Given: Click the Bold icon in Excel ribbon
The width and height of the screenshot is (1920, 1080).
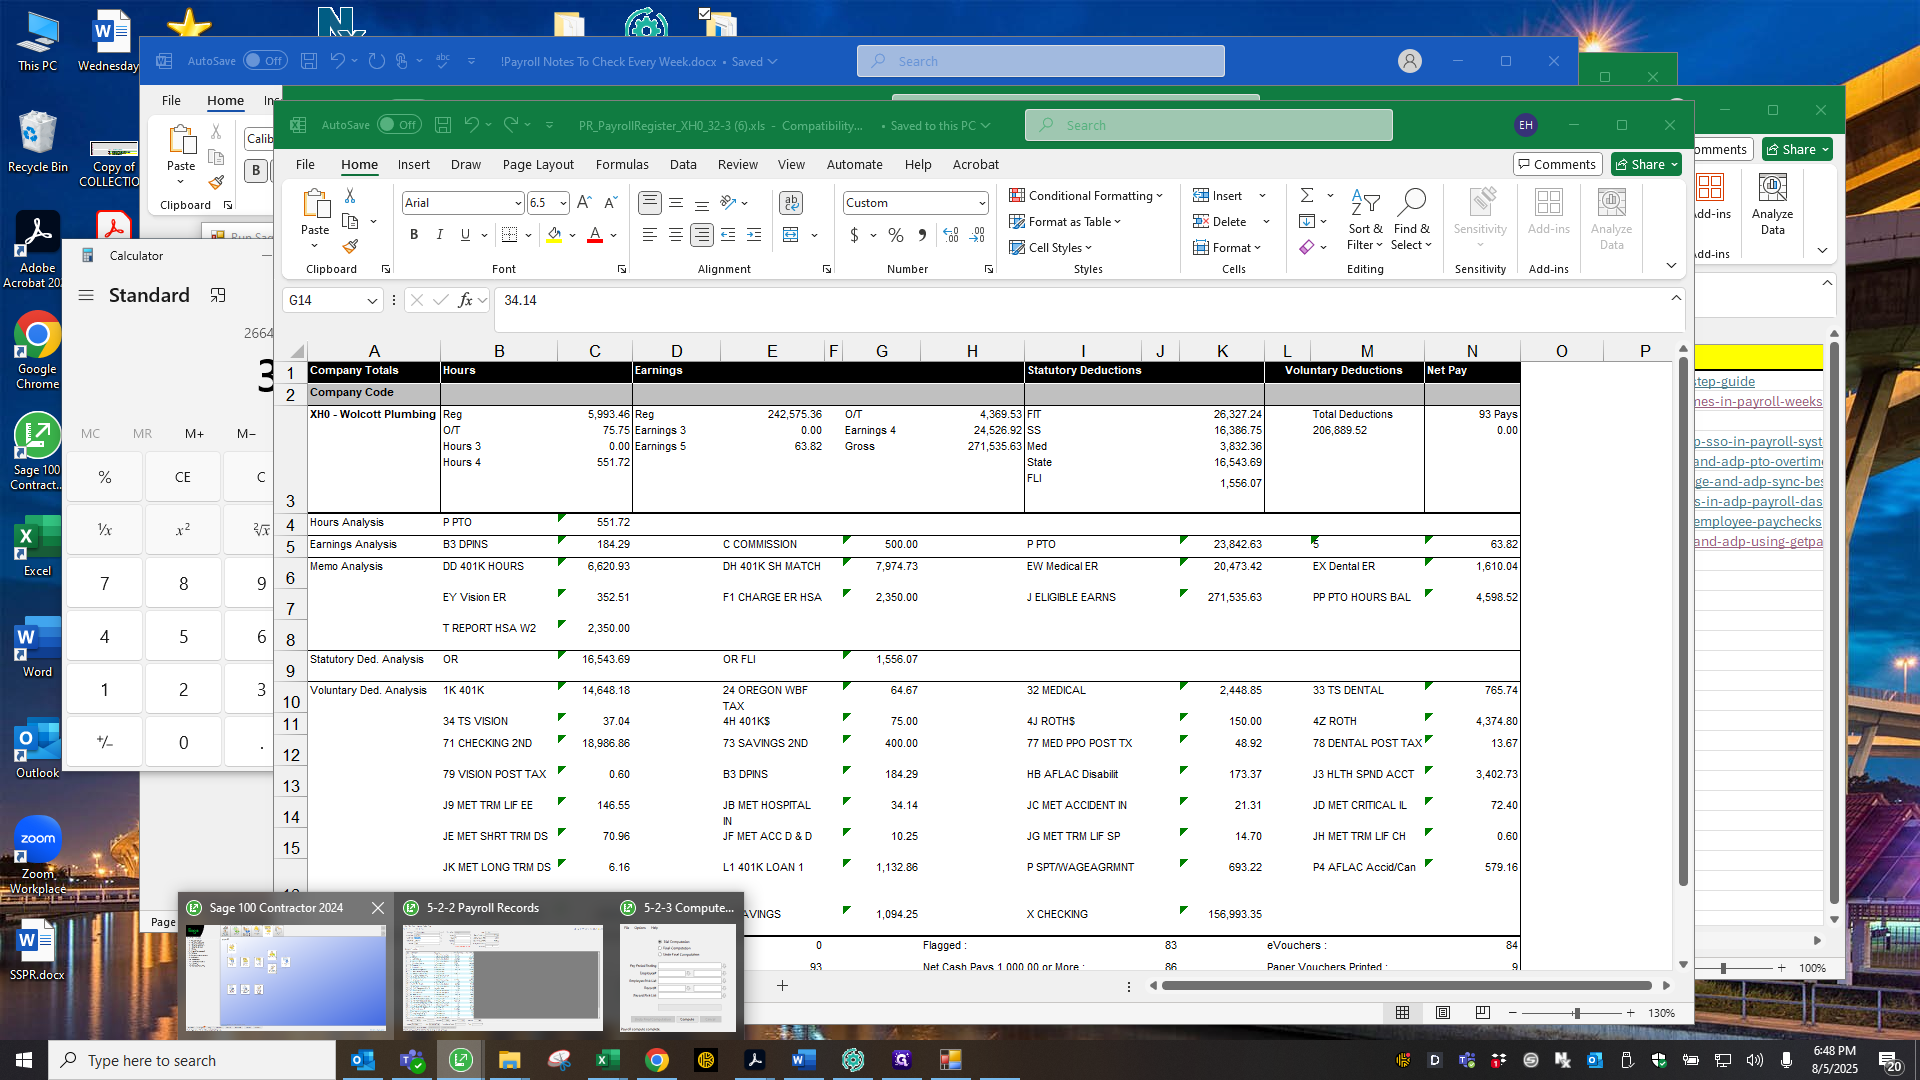Looking at the screenshot, I should (414, 235).
